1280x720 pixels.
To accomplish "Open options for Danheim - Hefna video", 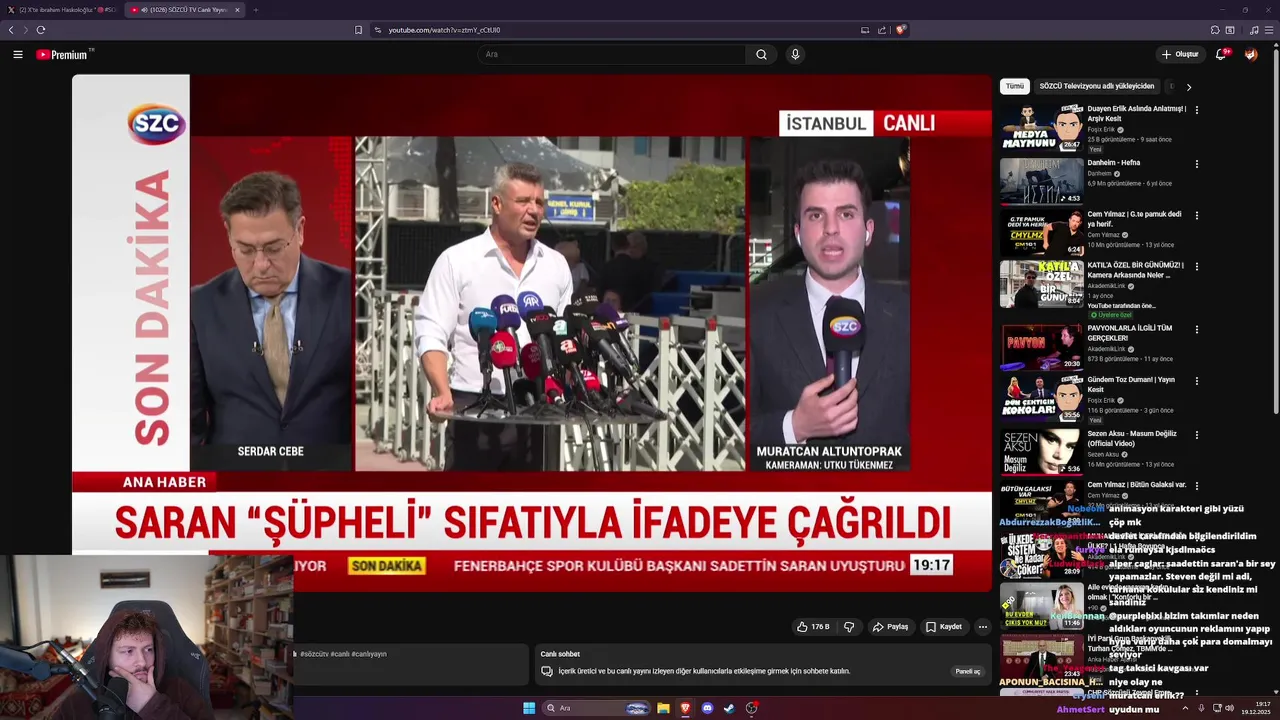I will point(1197,164).
